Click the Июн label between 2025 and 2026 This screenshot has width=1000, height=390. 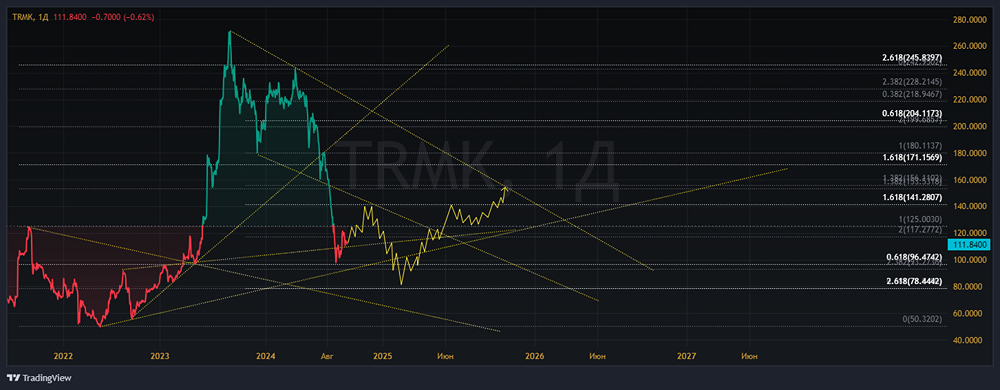[446, 356]
